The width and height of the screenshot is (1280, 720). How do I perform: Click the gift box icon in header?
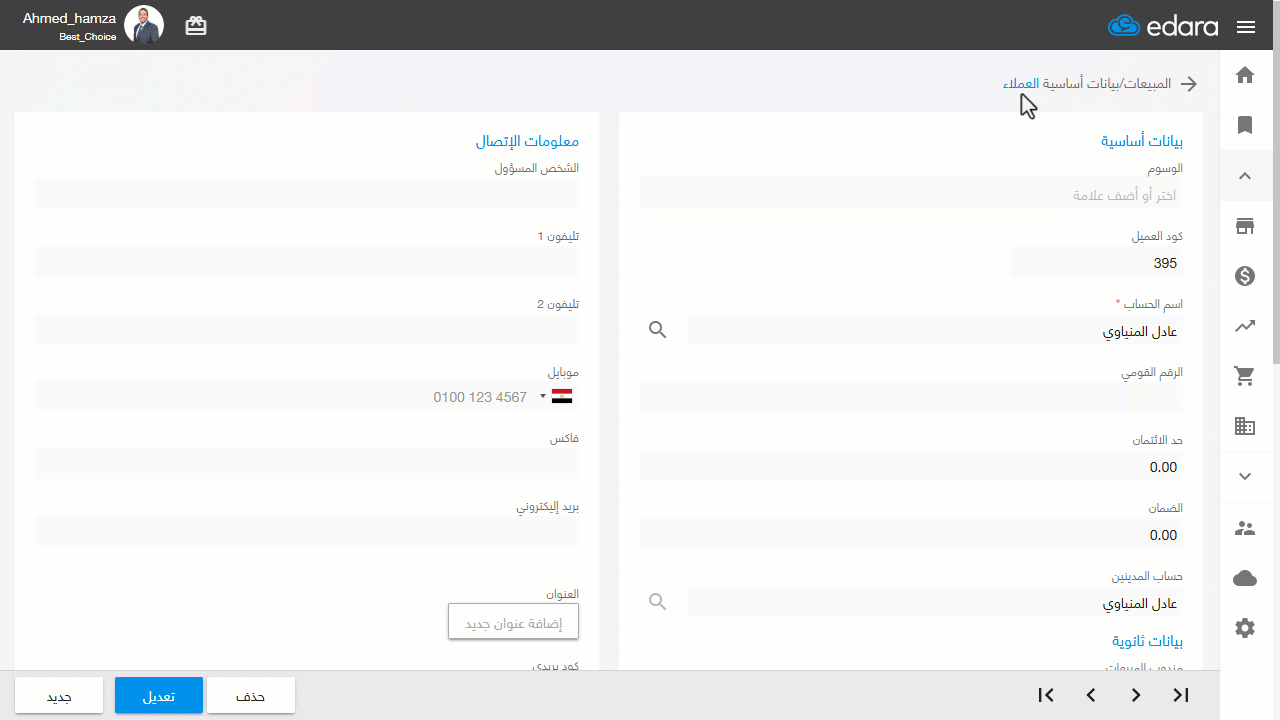pos(196,26)
